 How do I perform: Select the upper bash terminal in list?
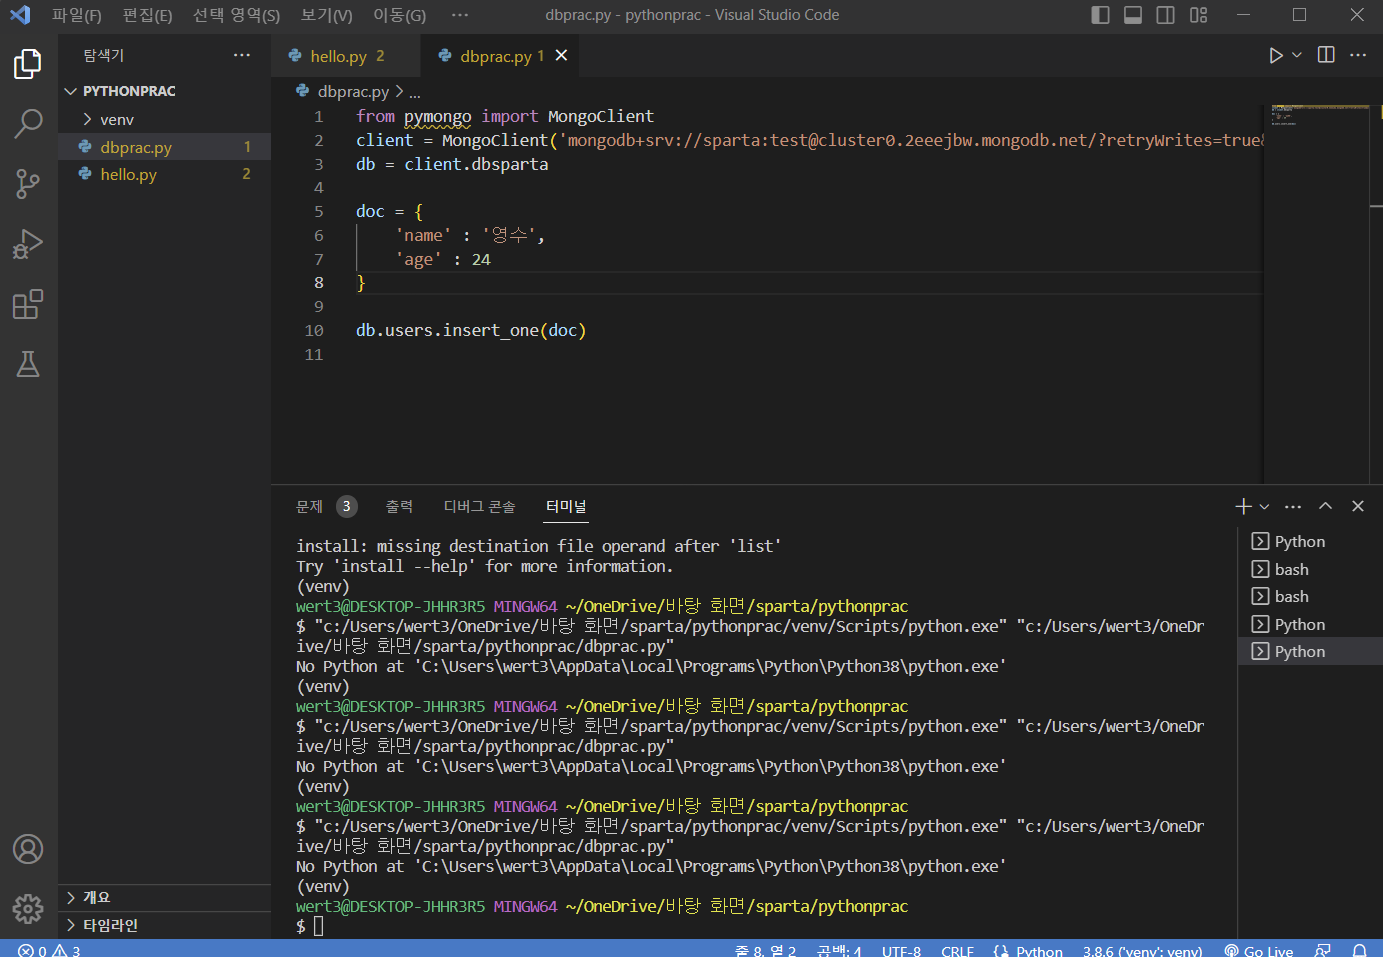tap(1310, 569)
